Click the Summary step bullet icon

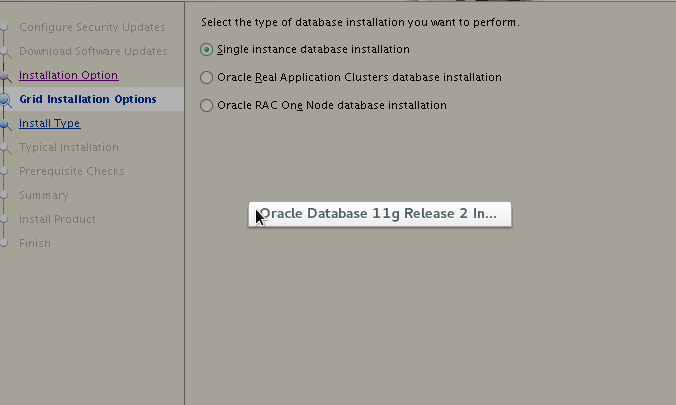pos(5,195)
